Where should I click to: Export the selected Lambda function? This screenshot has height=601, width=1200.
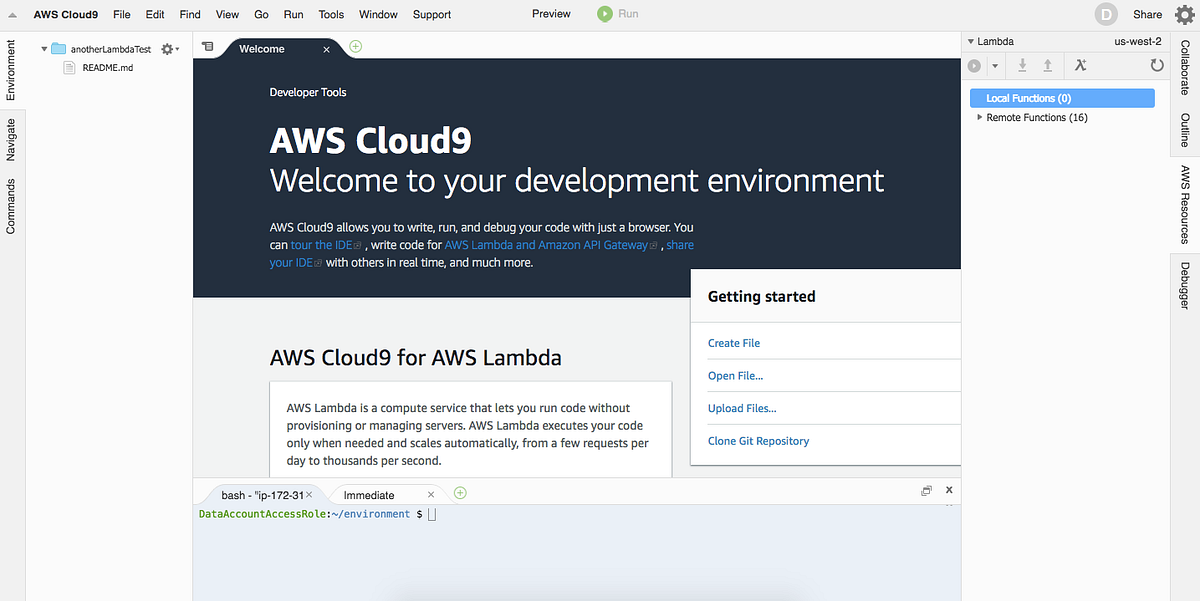(x=1048, y=65)
